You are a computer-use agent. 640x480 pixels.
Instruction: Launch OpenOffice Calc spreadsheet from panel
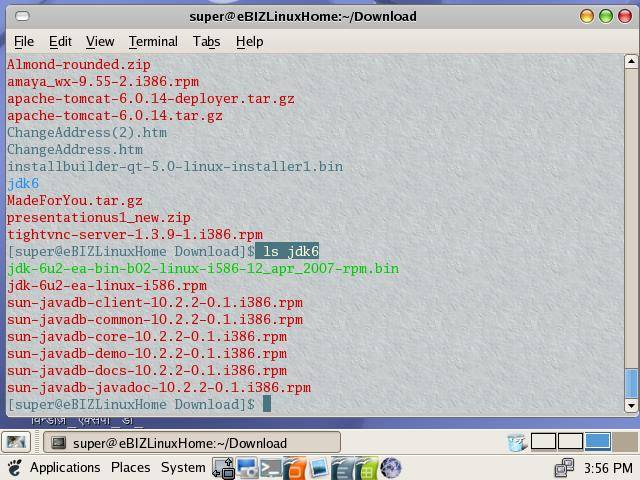(367, 467)
